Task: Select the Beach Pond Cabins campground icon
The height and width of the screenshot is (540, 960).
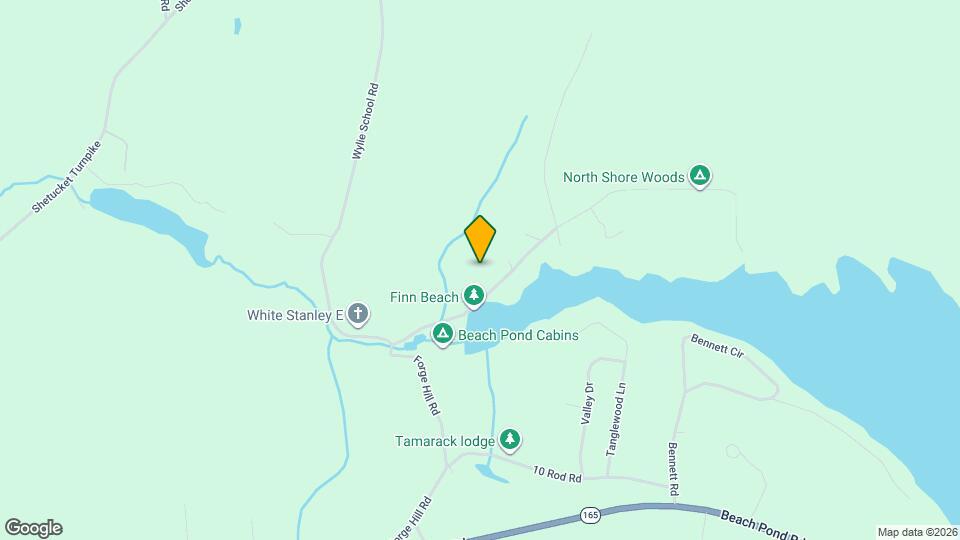Action: (x=443, y=334)
